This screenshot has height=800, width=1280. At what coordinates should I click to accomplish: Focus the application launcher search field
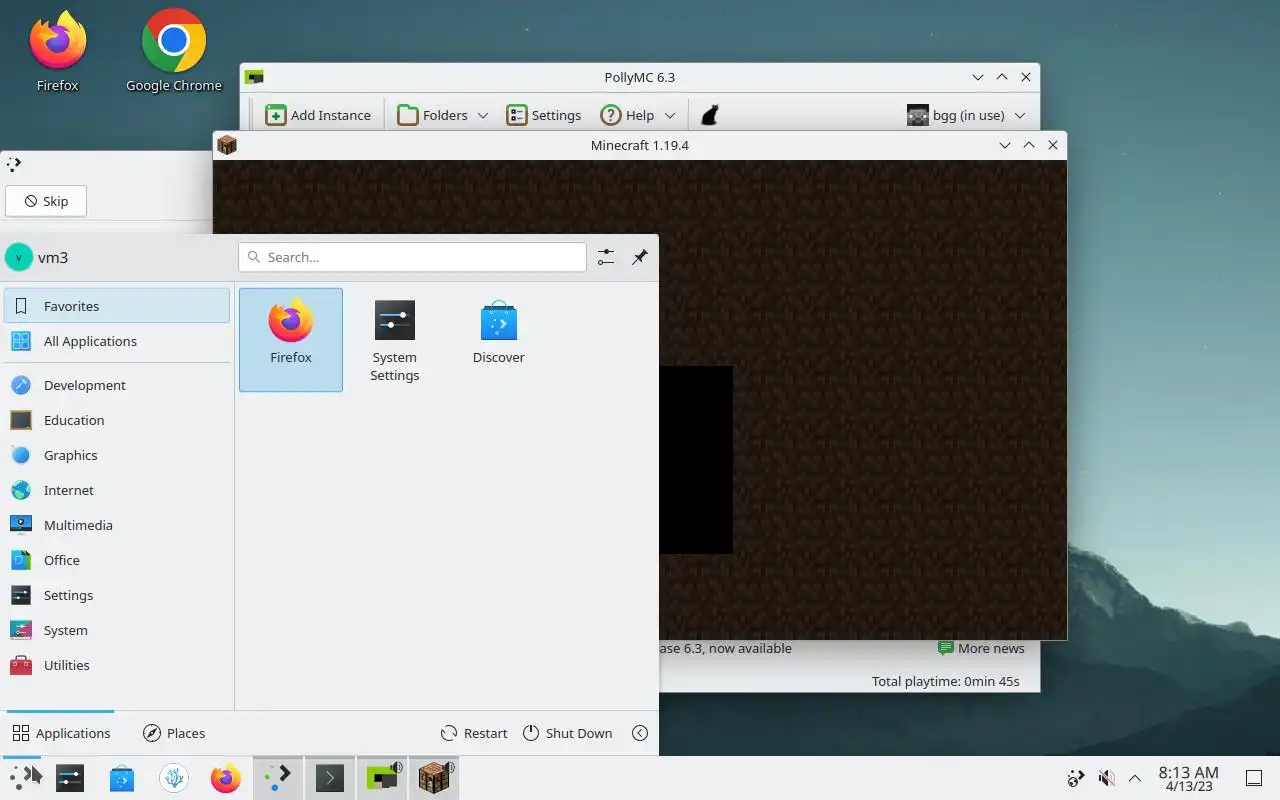[412, 257]
